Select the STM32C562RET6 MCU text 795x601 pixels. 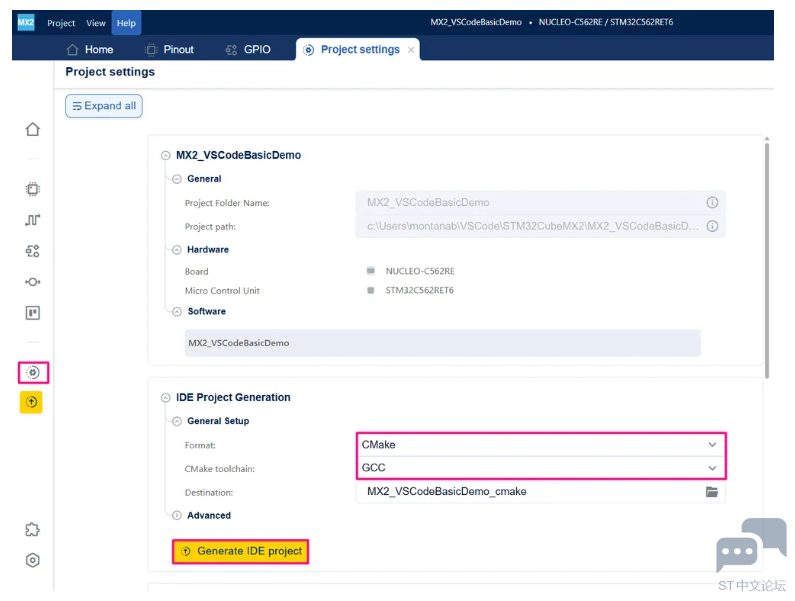click(419, 290)
